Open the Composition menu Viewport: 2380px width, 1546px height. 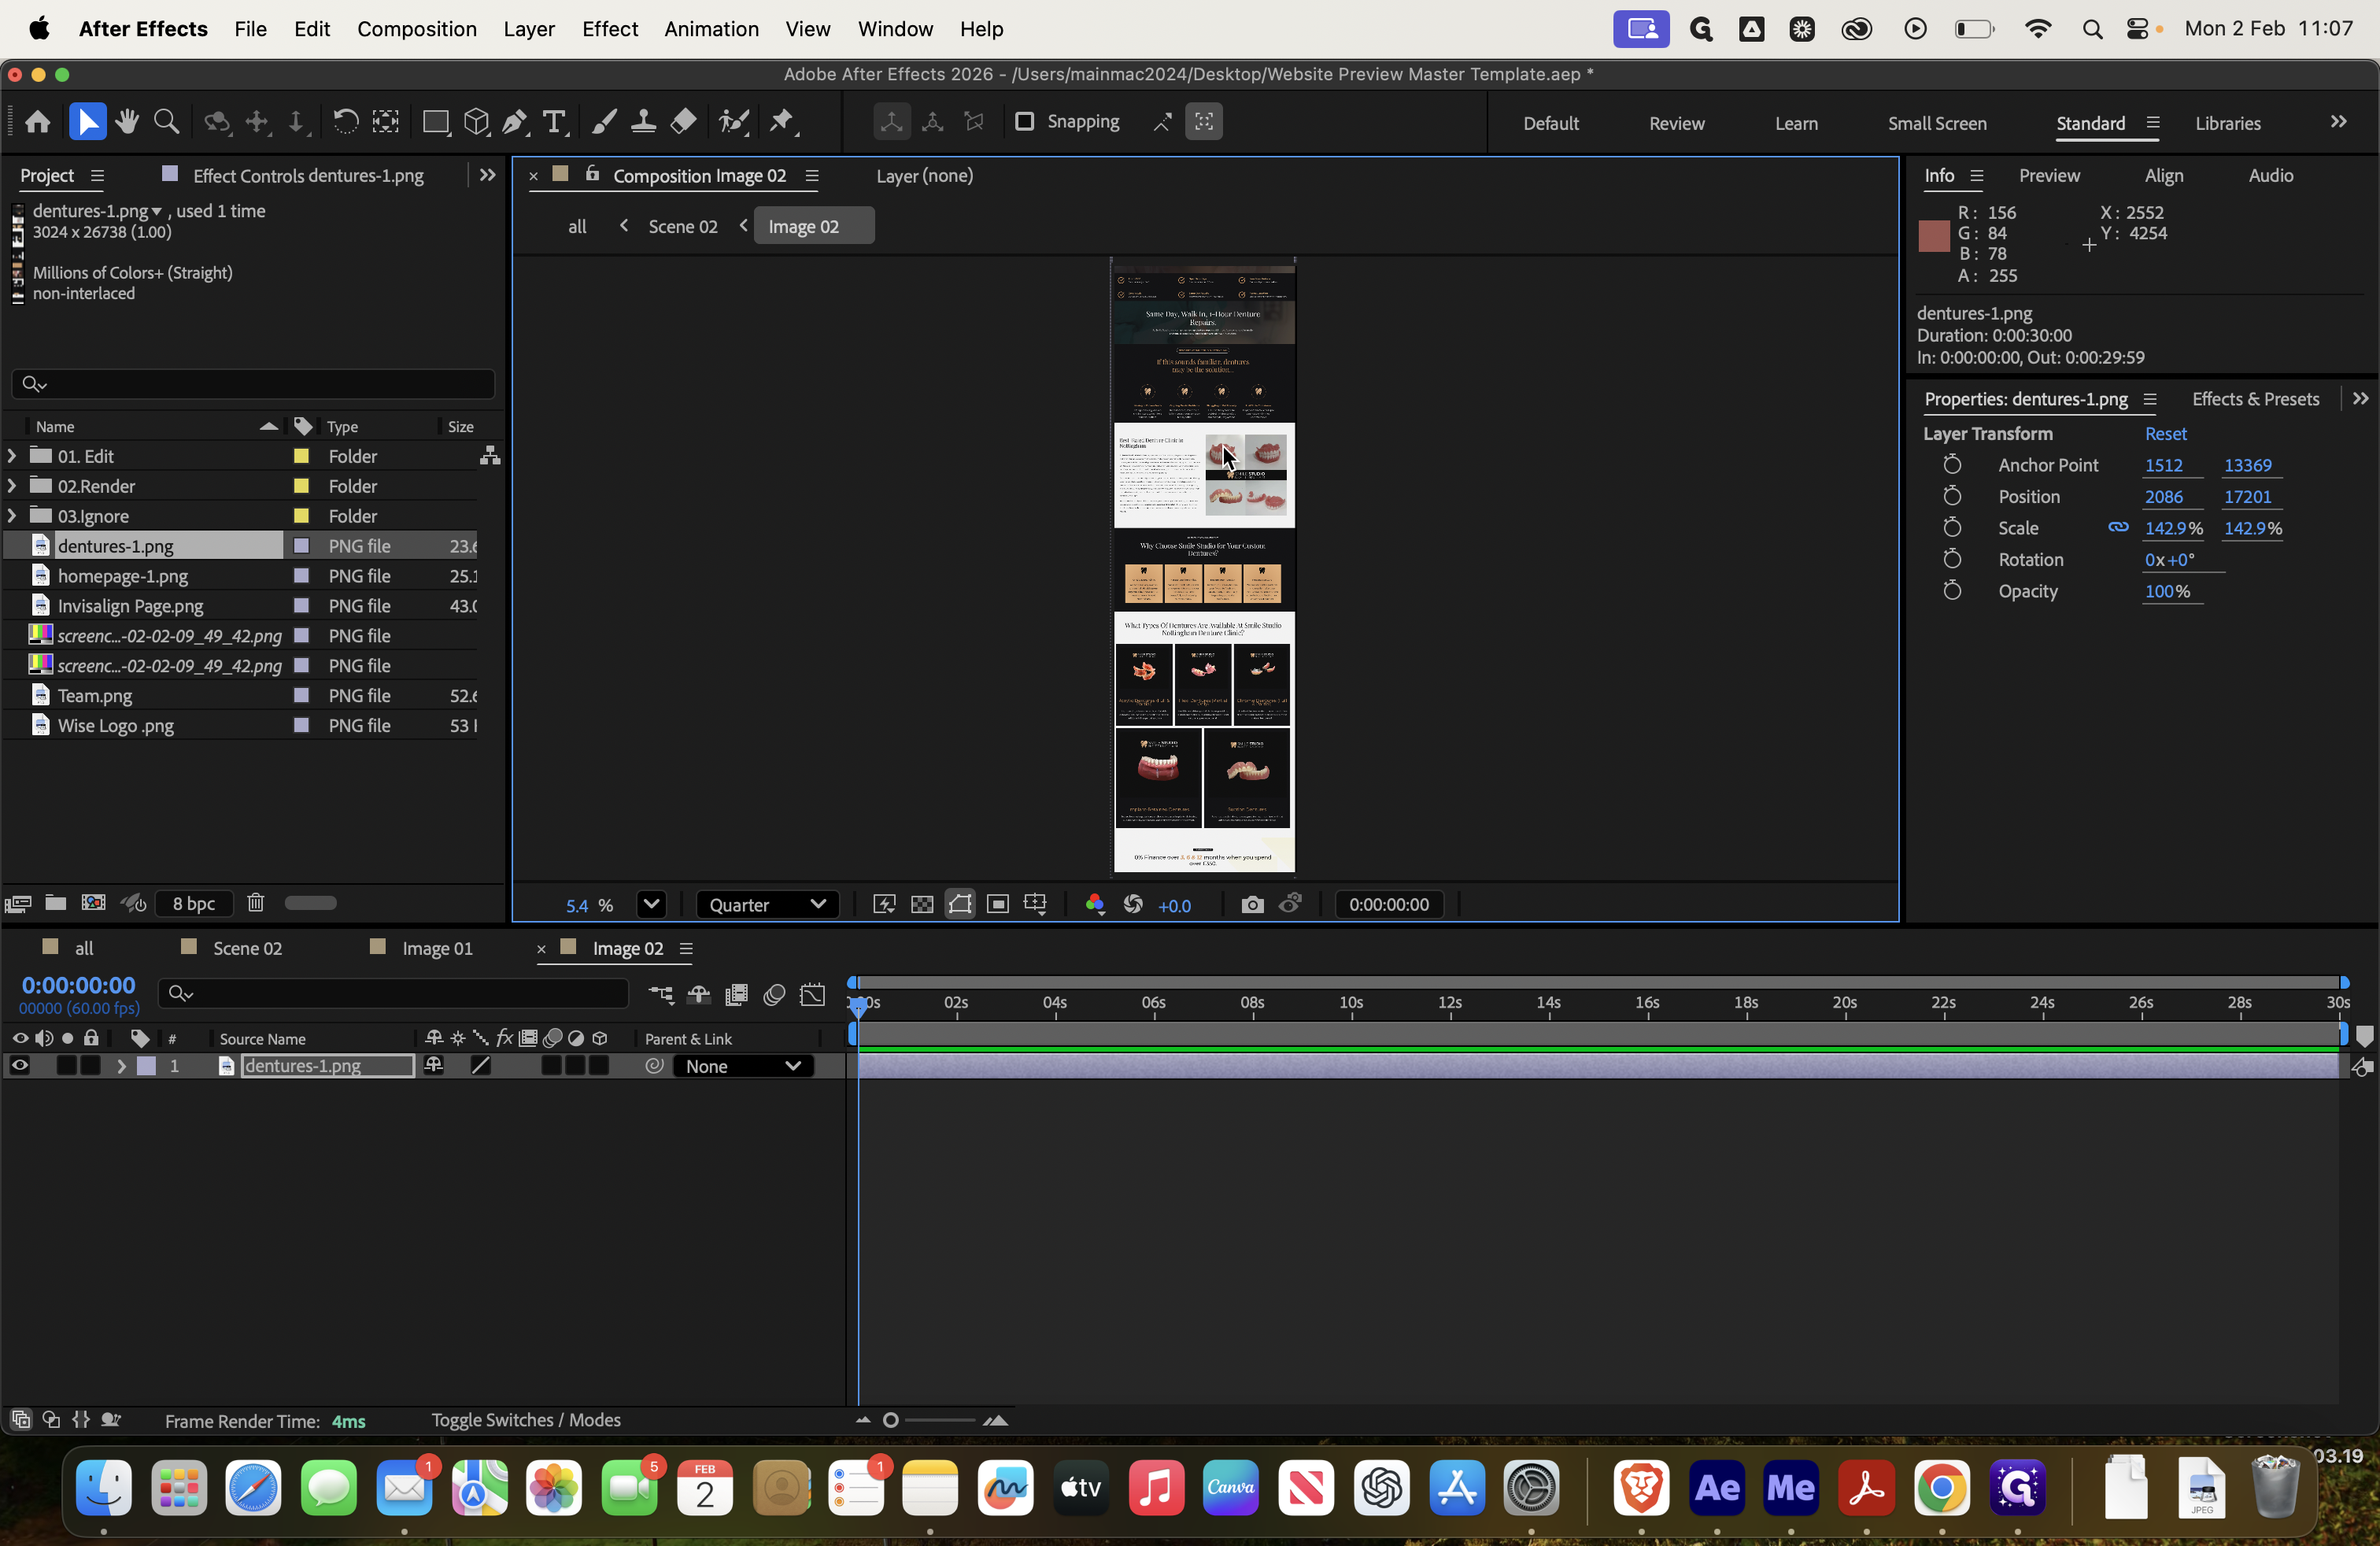tap(416, 29)
